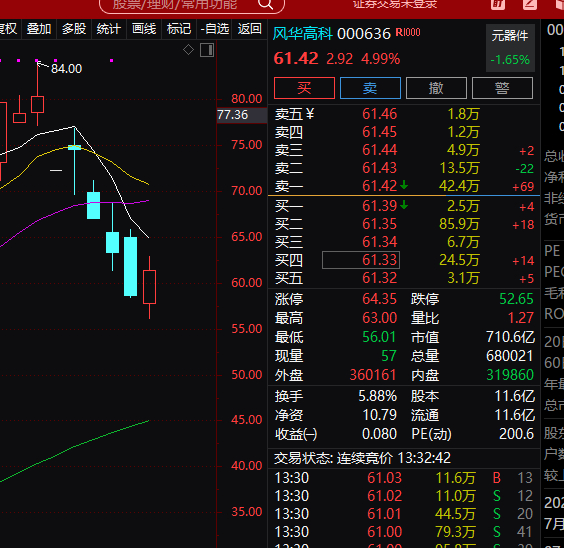Select 买三 price 61.34
Viewport: 564px width, 548px height.
379,242
